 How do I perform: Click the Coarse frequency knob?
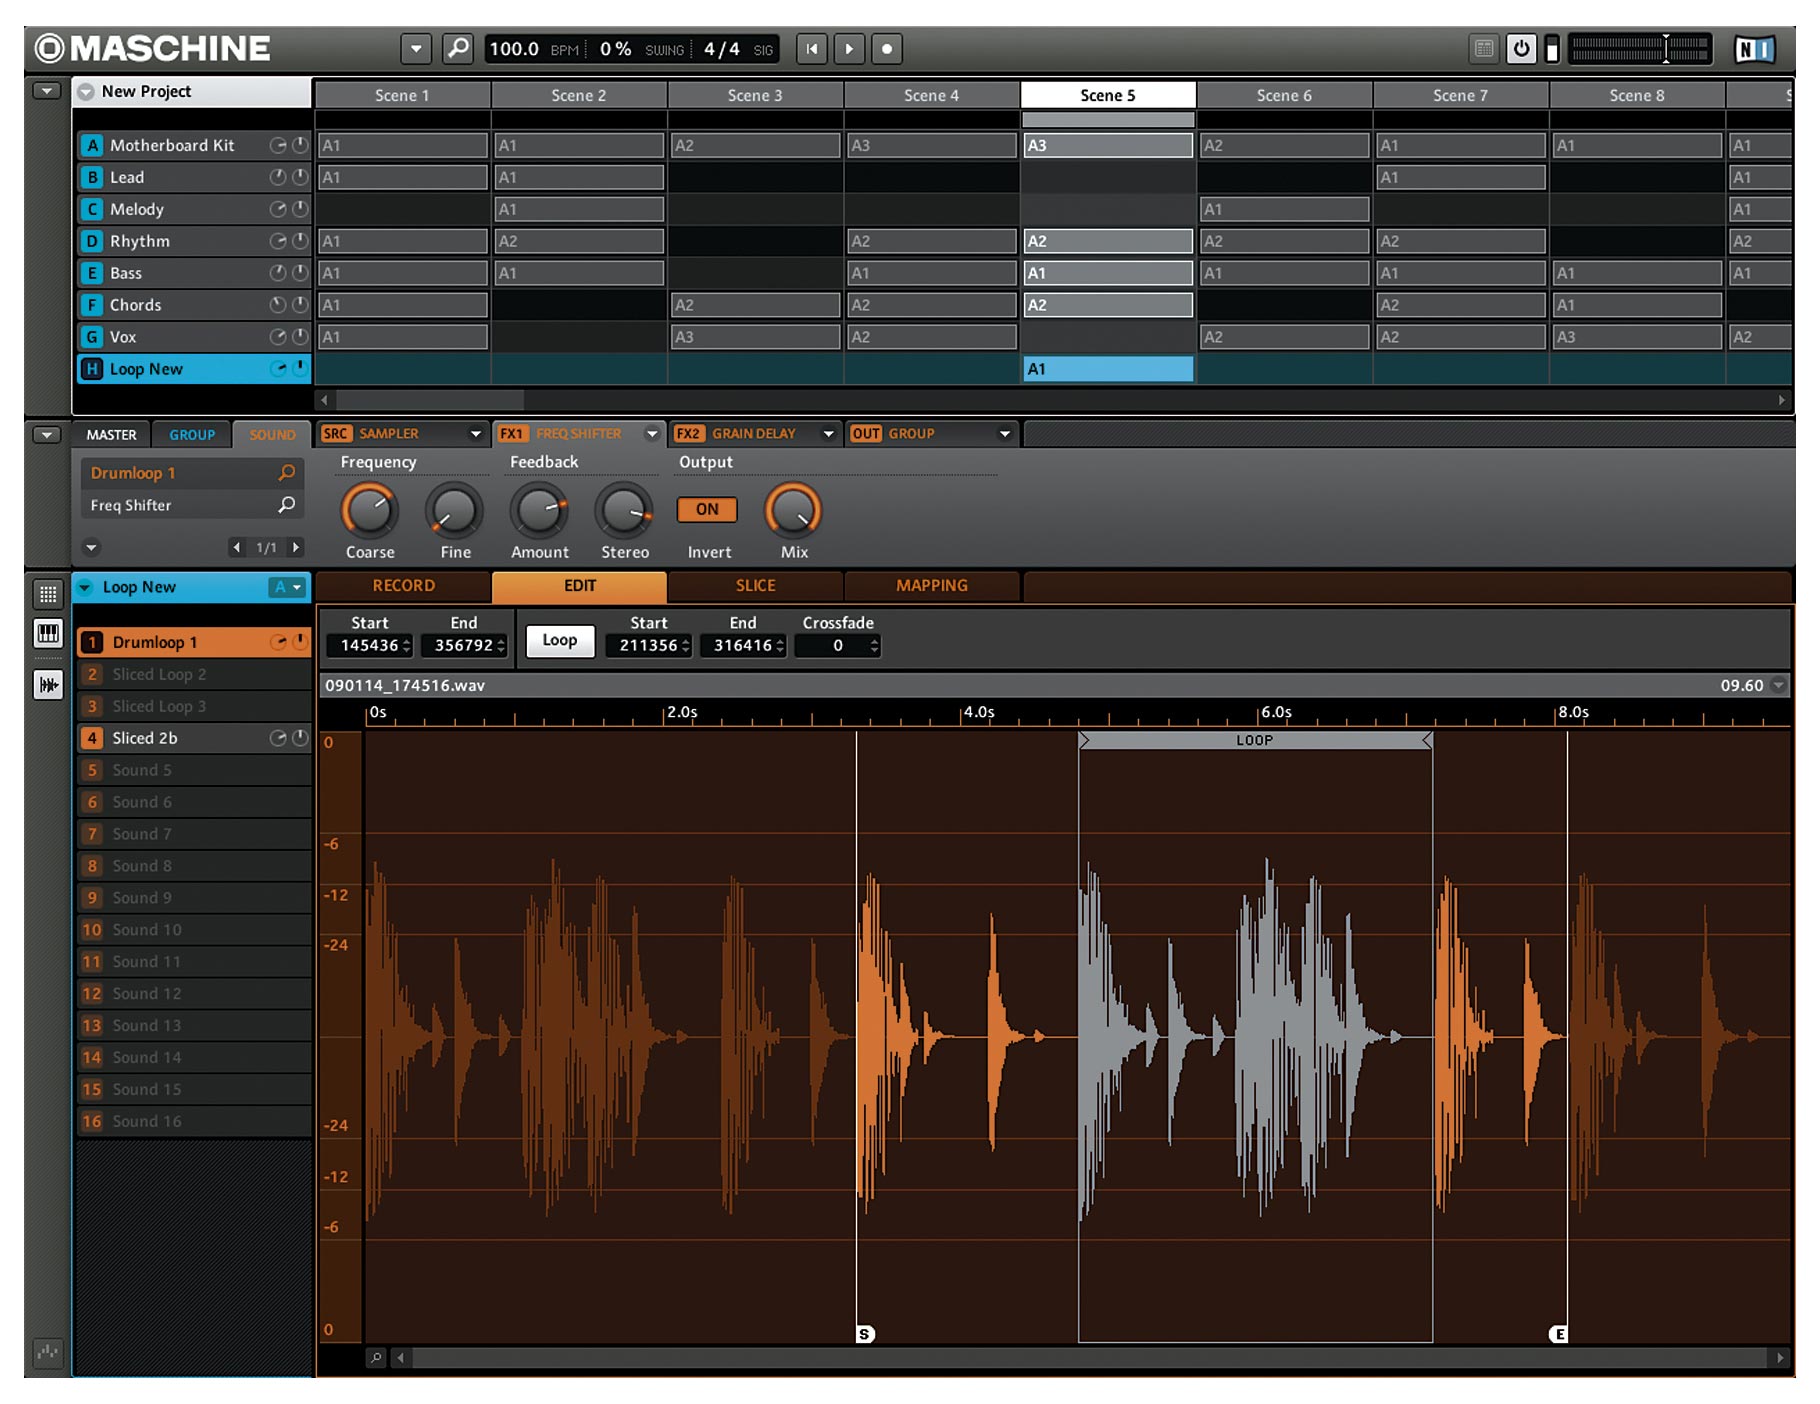tap(370, 511)
